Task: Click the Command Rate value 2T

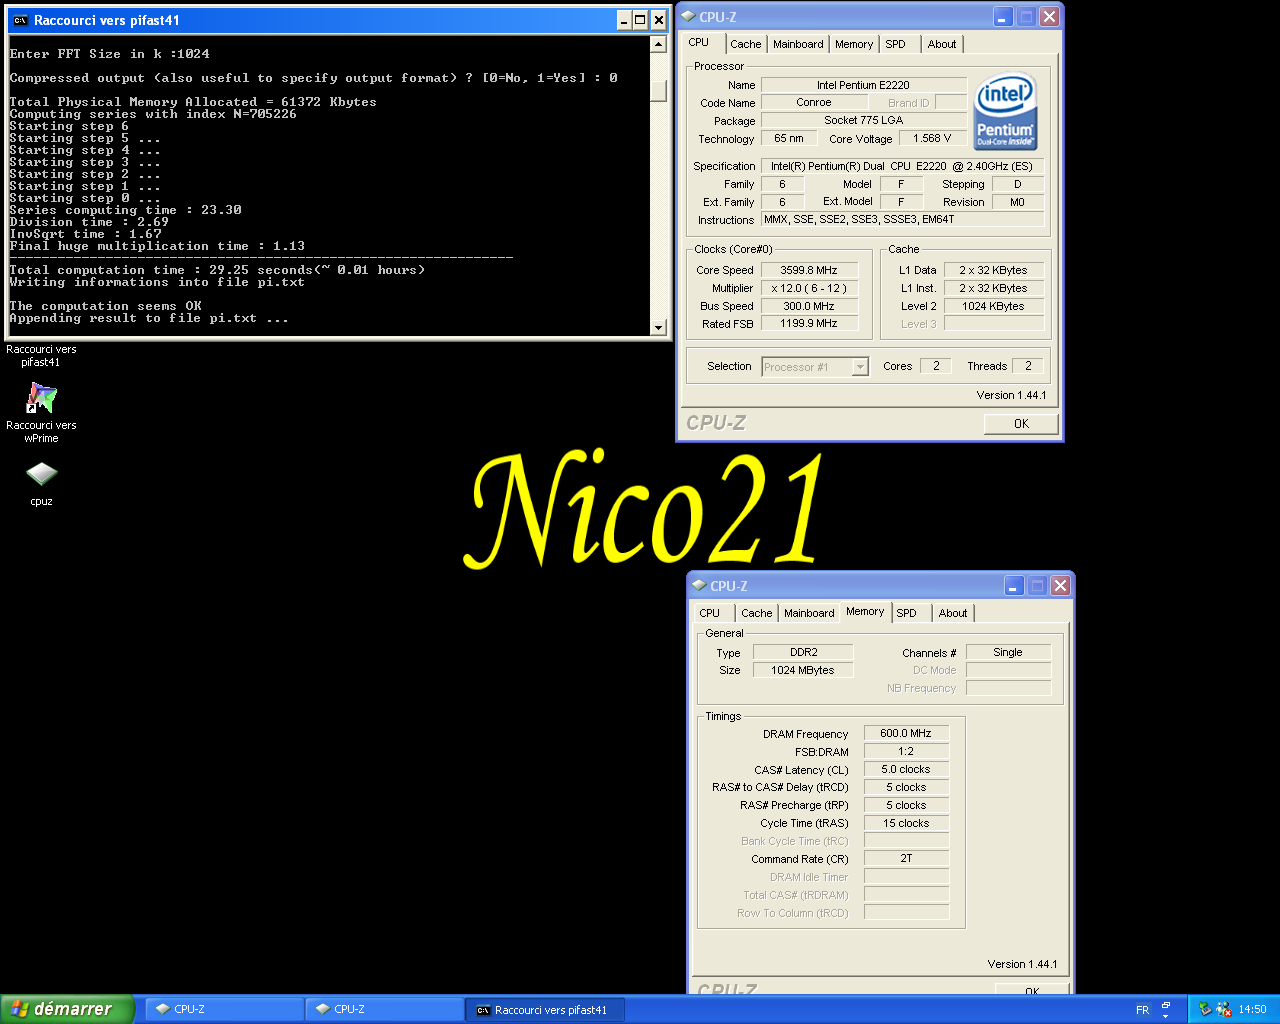Action: 906,858
